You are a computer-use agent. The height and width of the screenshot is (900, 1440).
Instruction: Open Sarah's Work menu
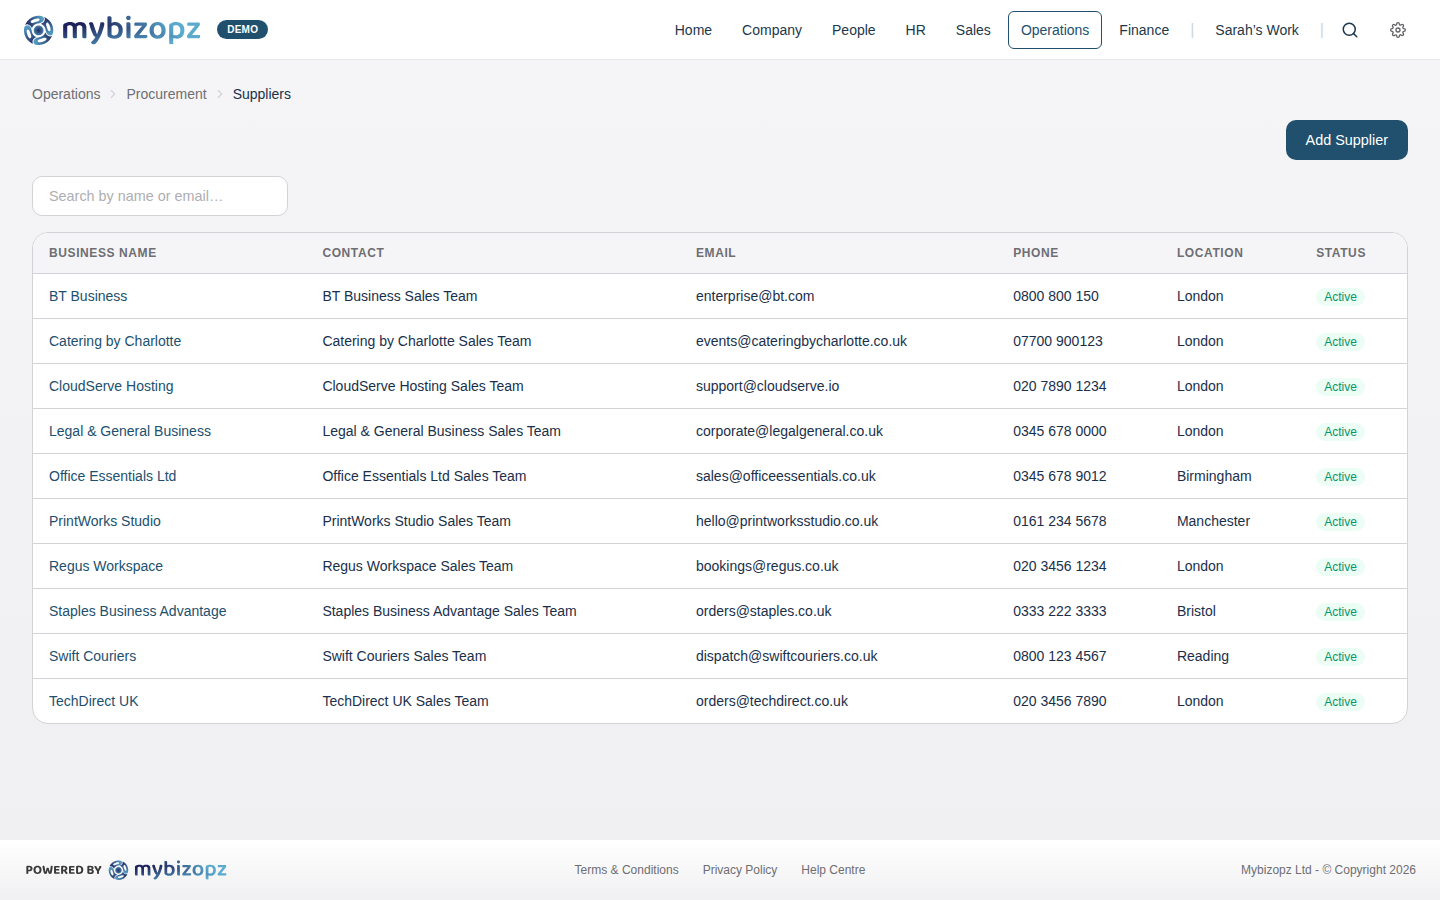coord(1257,30)
